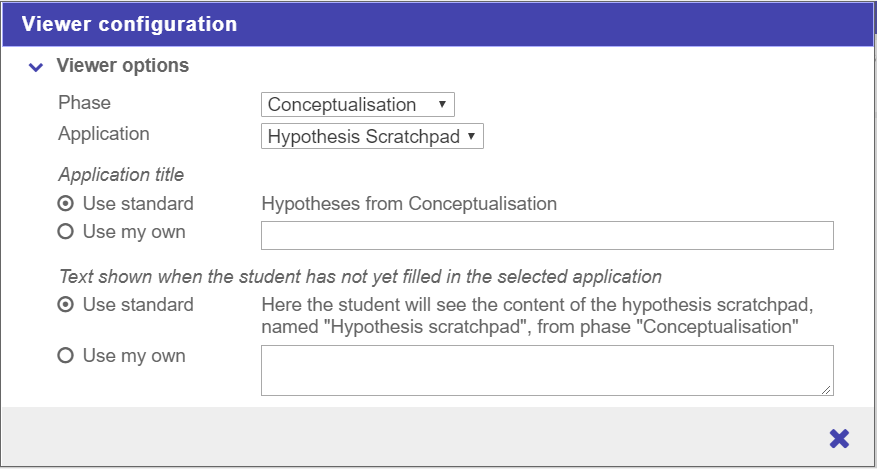
Task: Click the Application title italic heading
Action: 121,175
